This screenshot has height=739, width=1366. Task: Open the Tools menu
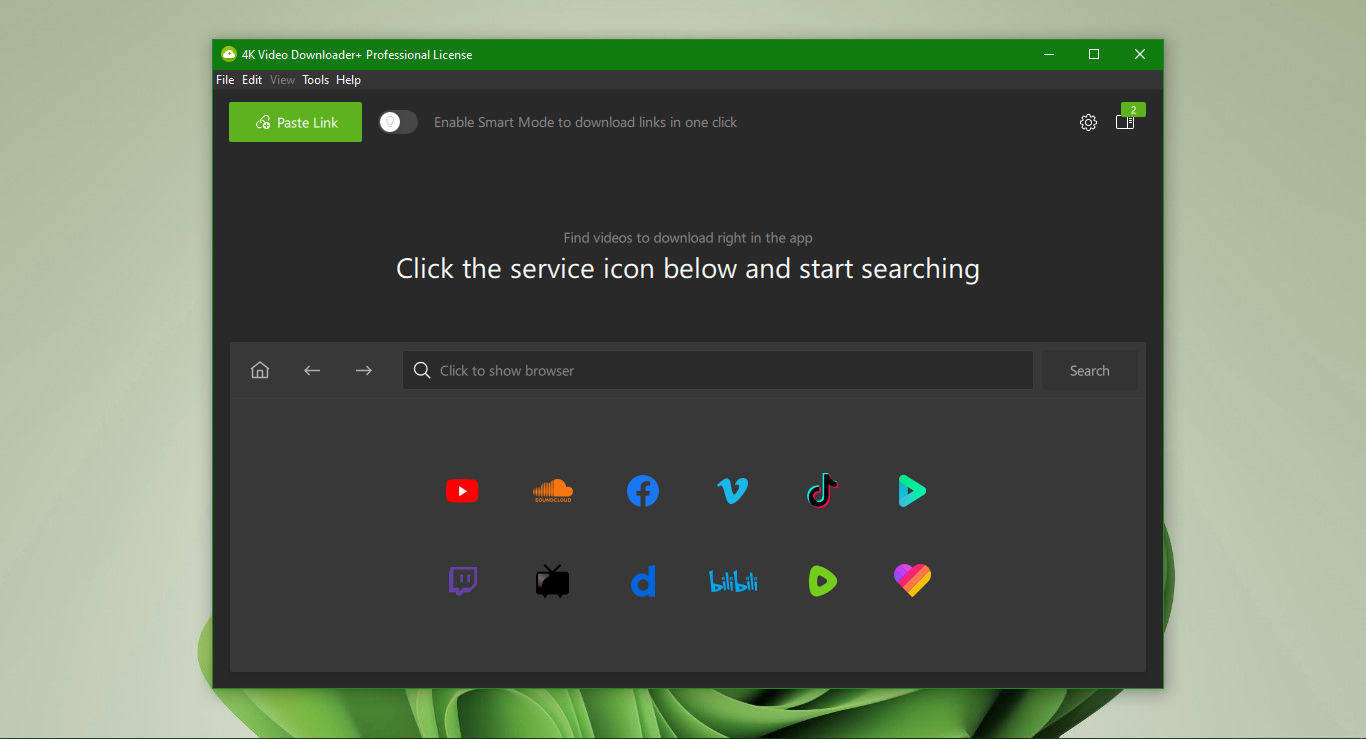click(316, 80)
